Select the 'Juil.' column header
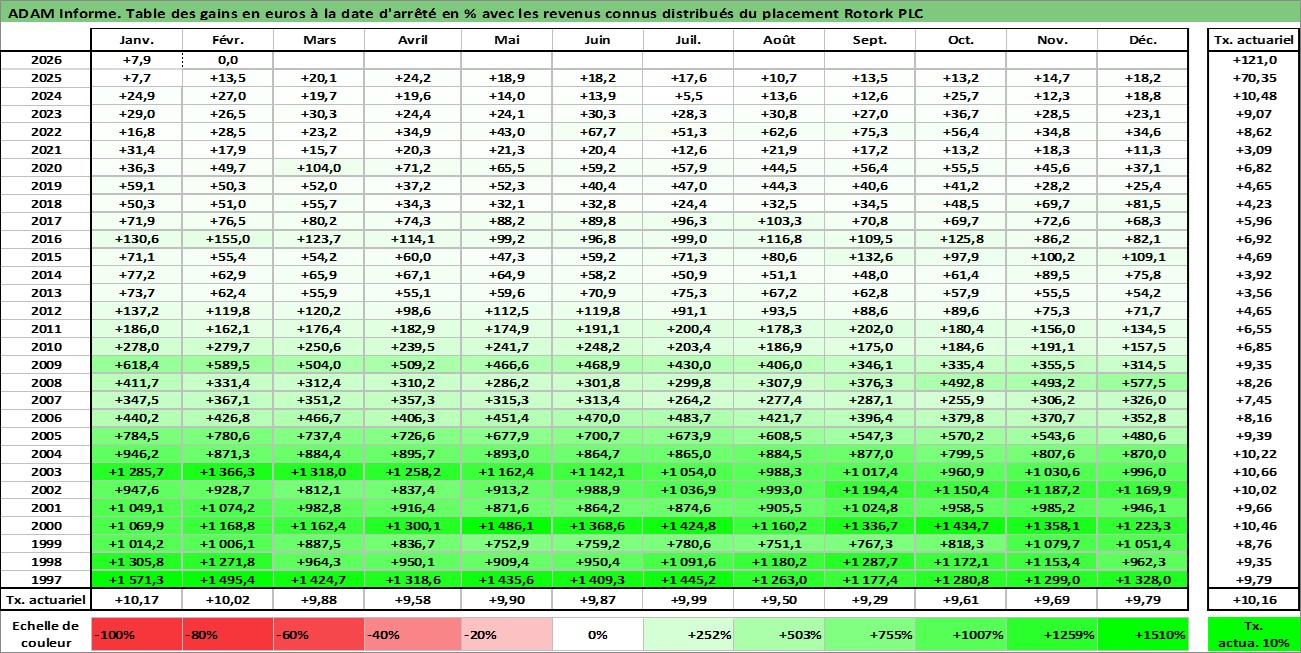Screen dimensions: 1301x653 click(688, 40)
